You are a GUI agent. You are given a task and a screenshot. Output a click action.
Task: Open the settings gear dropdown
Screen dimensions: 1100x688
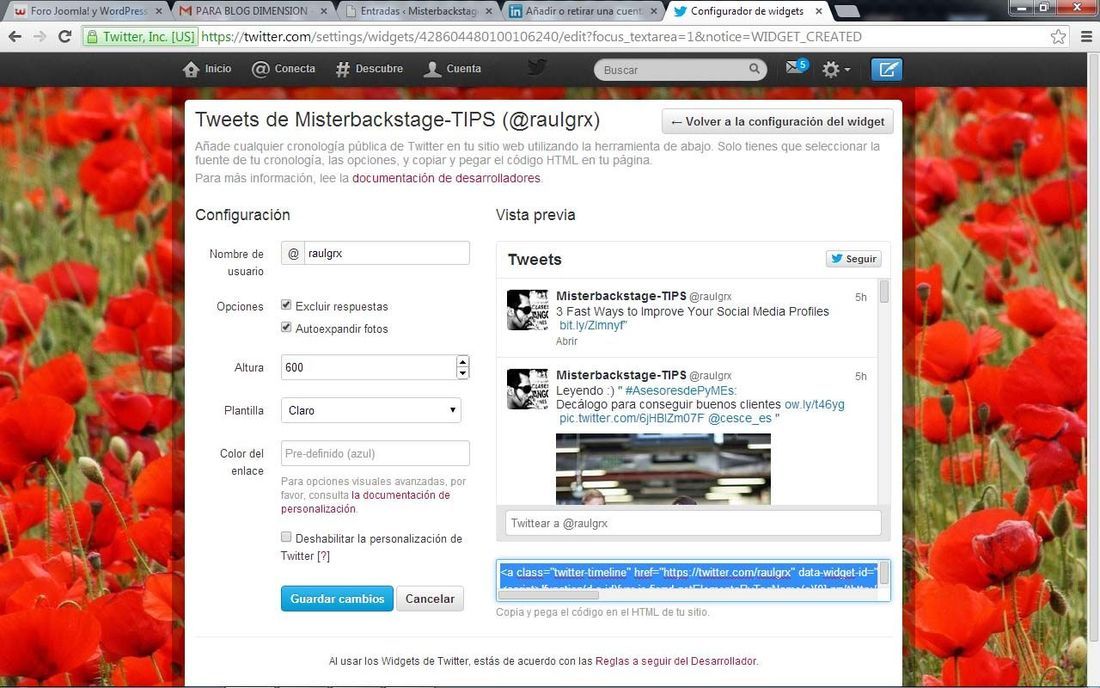click(836, 69)
